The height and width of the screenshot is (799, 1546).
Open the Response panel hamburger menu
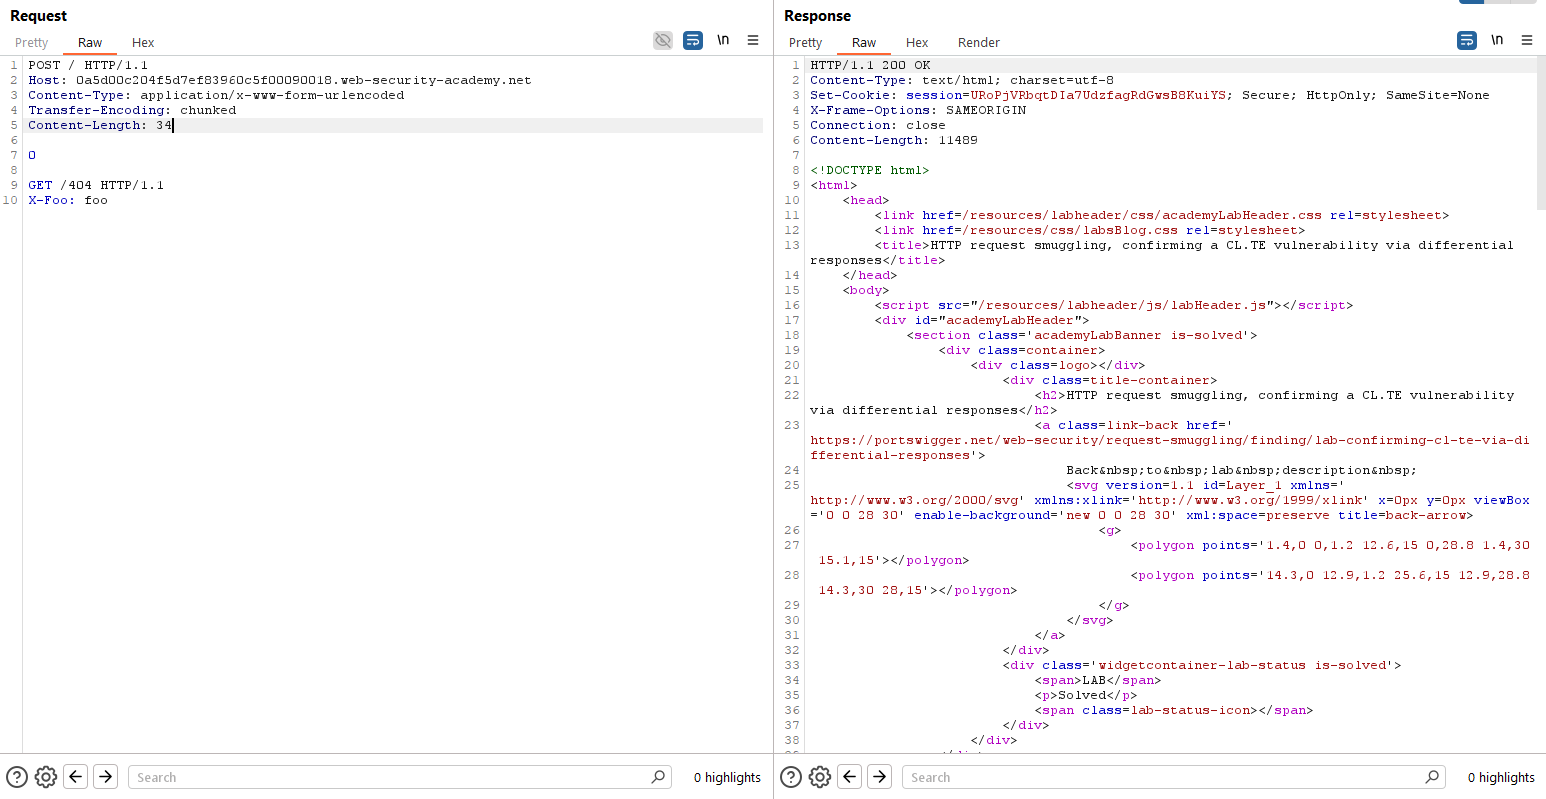pyautogui.click(x=1527, y=40)
